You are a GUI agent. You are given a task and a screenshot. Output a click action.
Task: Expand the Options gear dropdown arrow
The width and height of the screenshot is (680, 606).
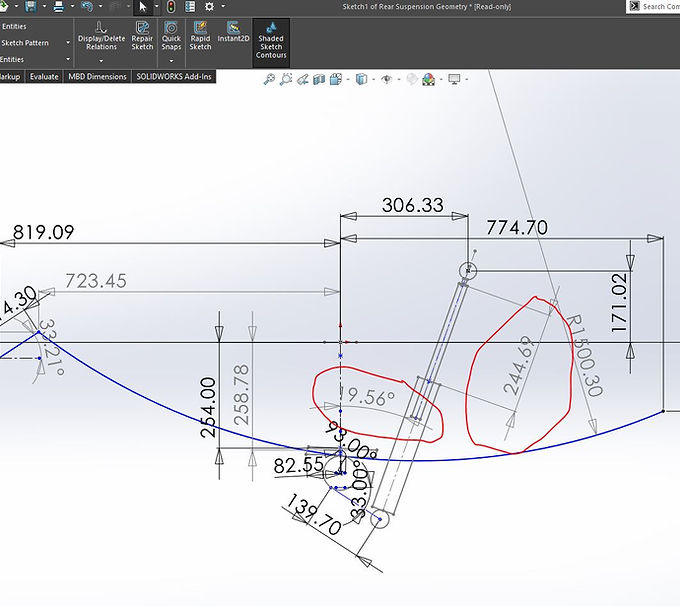(x=223, y=7)
